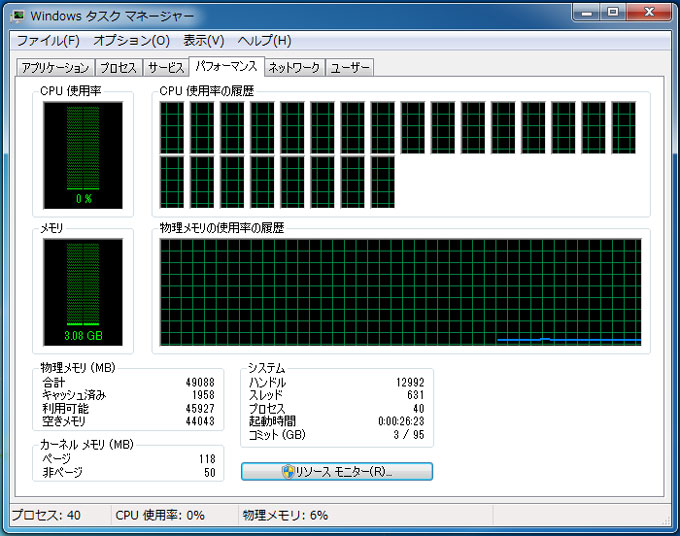Screen dimensions: 680x536
Task: Select the パフォーマンス tab
Action: coord(226,66)
